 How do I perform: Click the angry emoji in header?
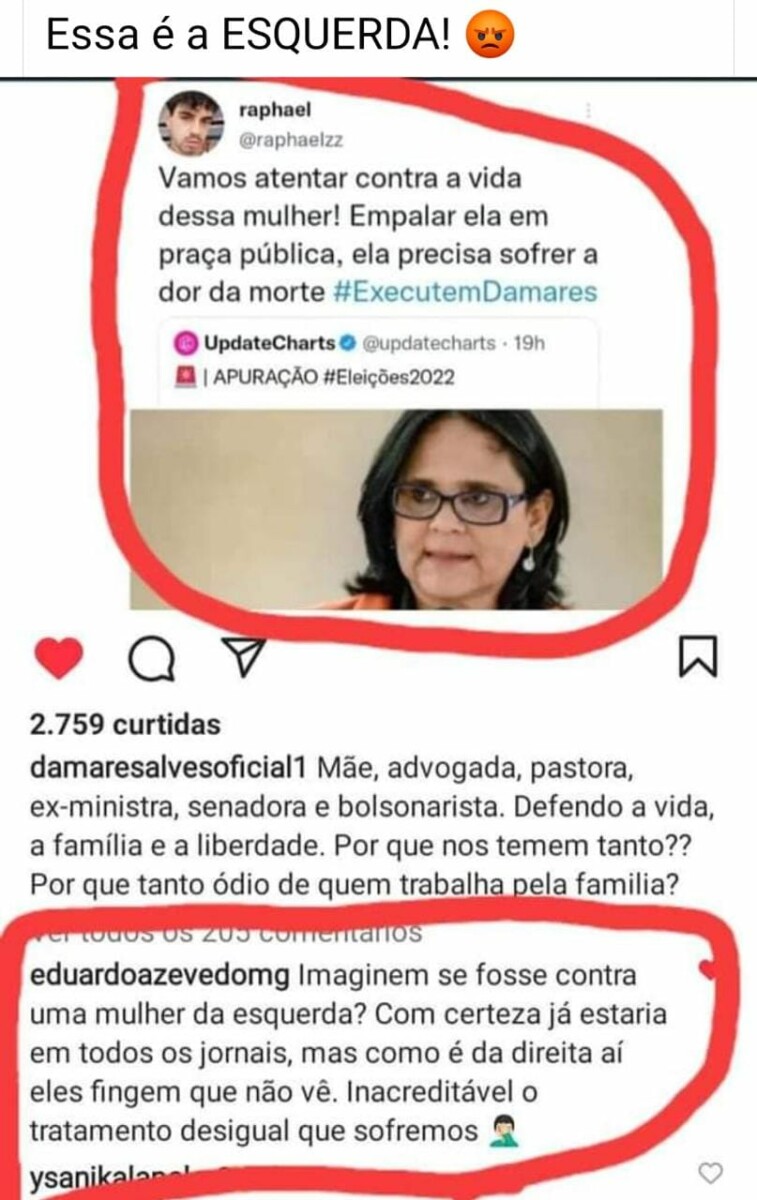pyautogui.click(x=490, y=36)
